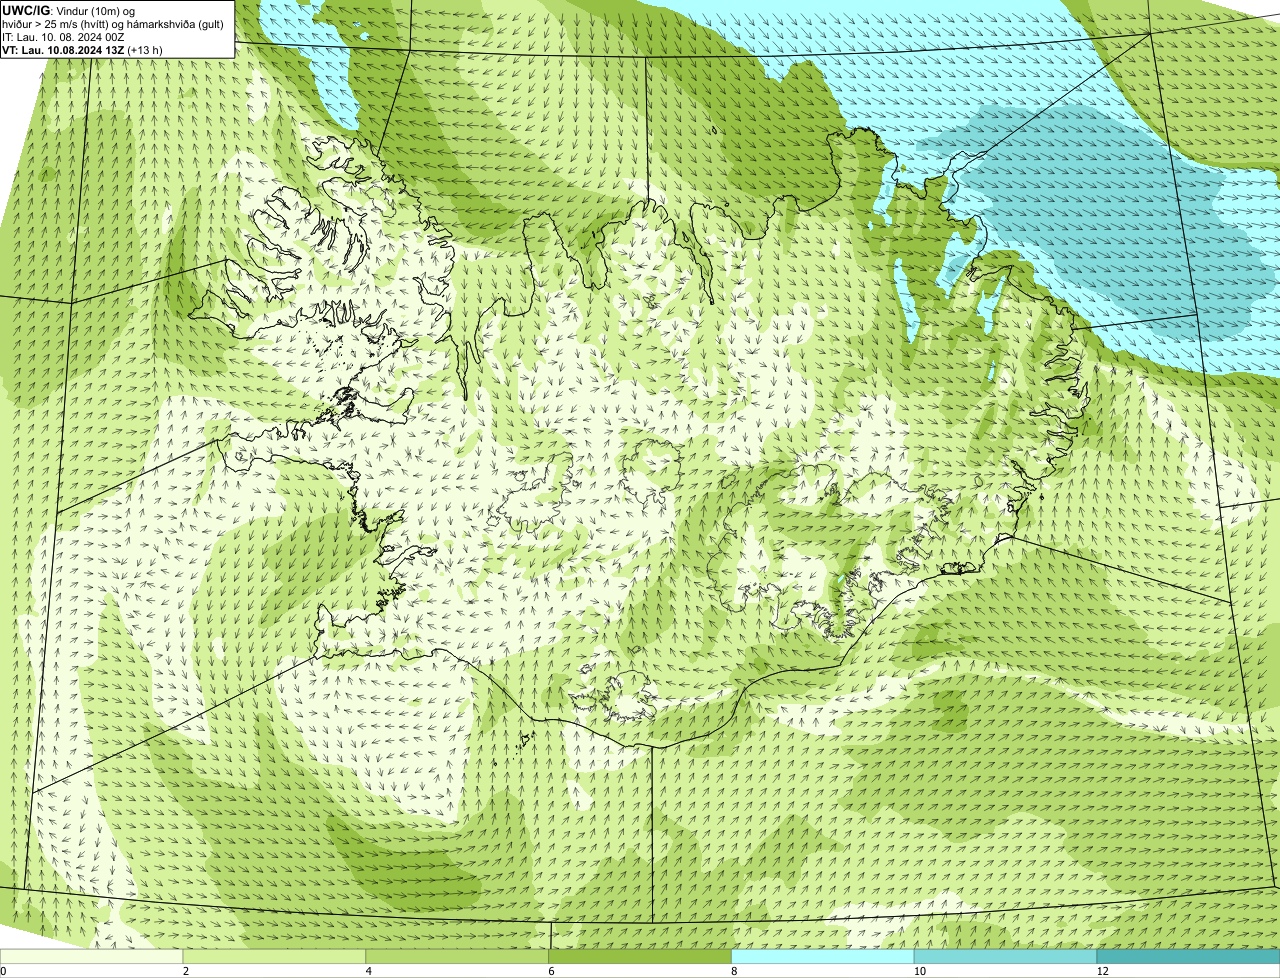This screenshot has height=978, width=1280.
Task: Click the 8–10 m/s light cyan legend segment
Action: pyautogui.click(x=823, y=957)
